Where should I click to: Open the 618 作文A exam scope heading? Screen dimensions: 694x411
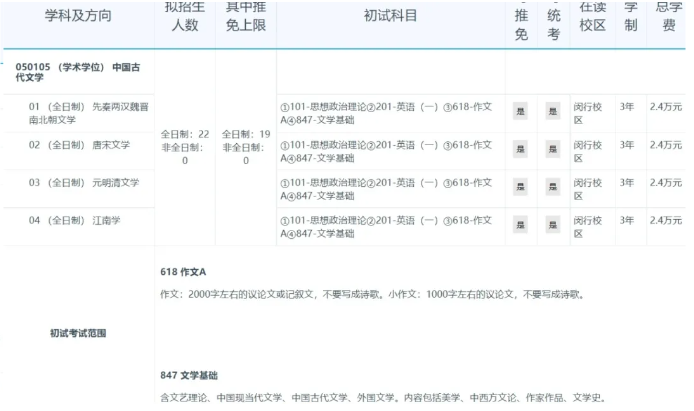(182, 272)
